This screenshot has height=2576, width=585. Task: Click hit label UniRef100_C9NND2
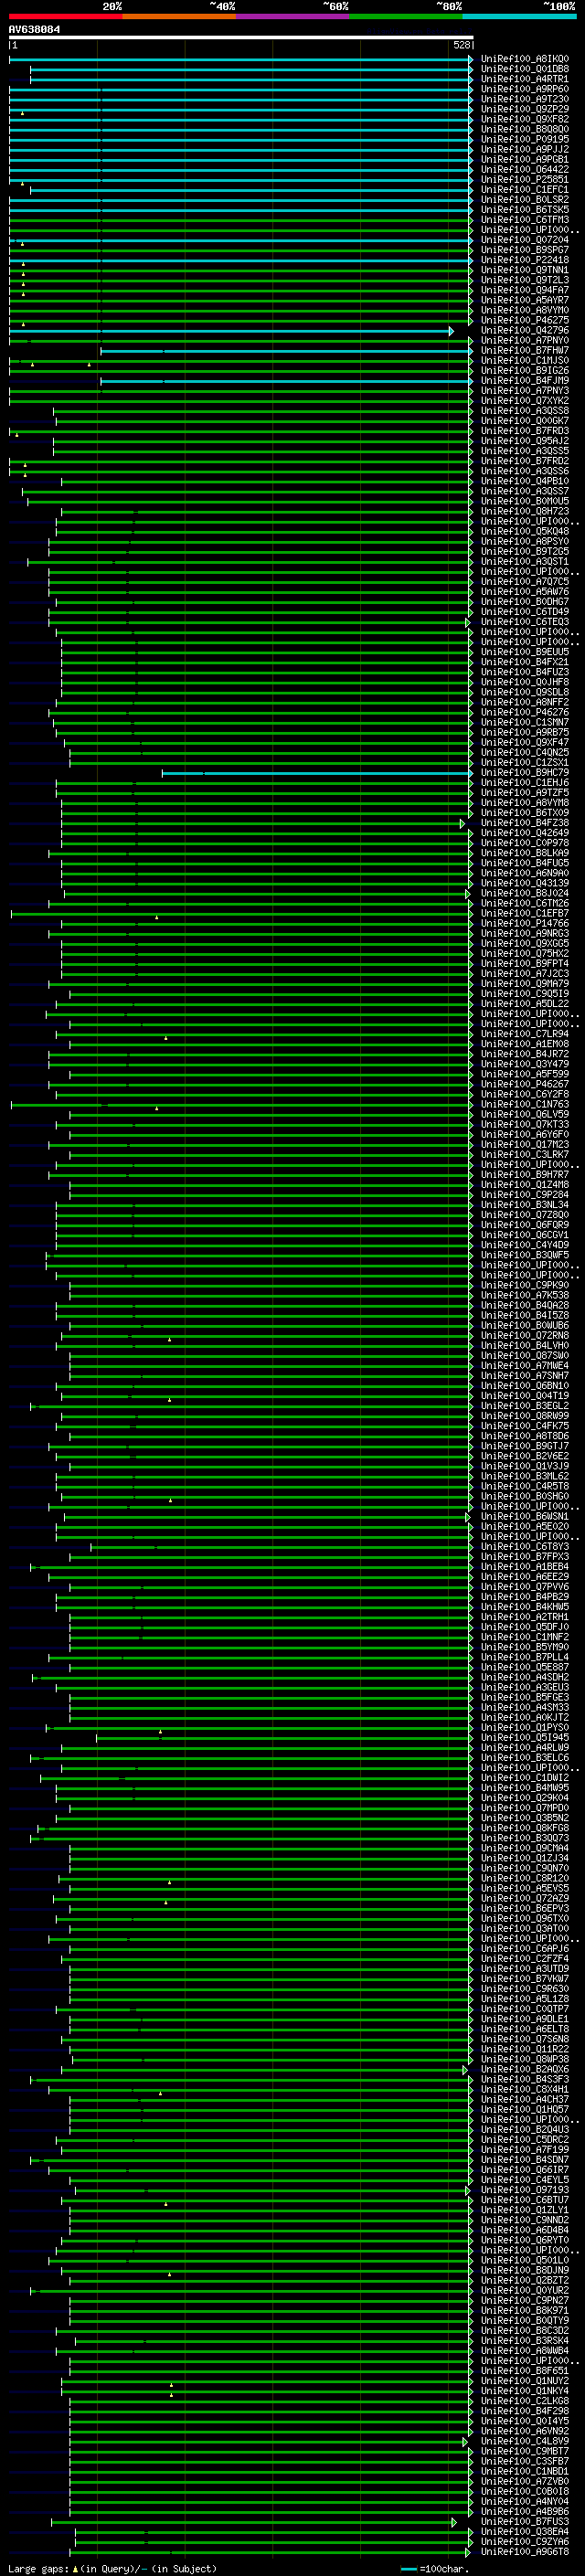click(x=524, y=2220)
